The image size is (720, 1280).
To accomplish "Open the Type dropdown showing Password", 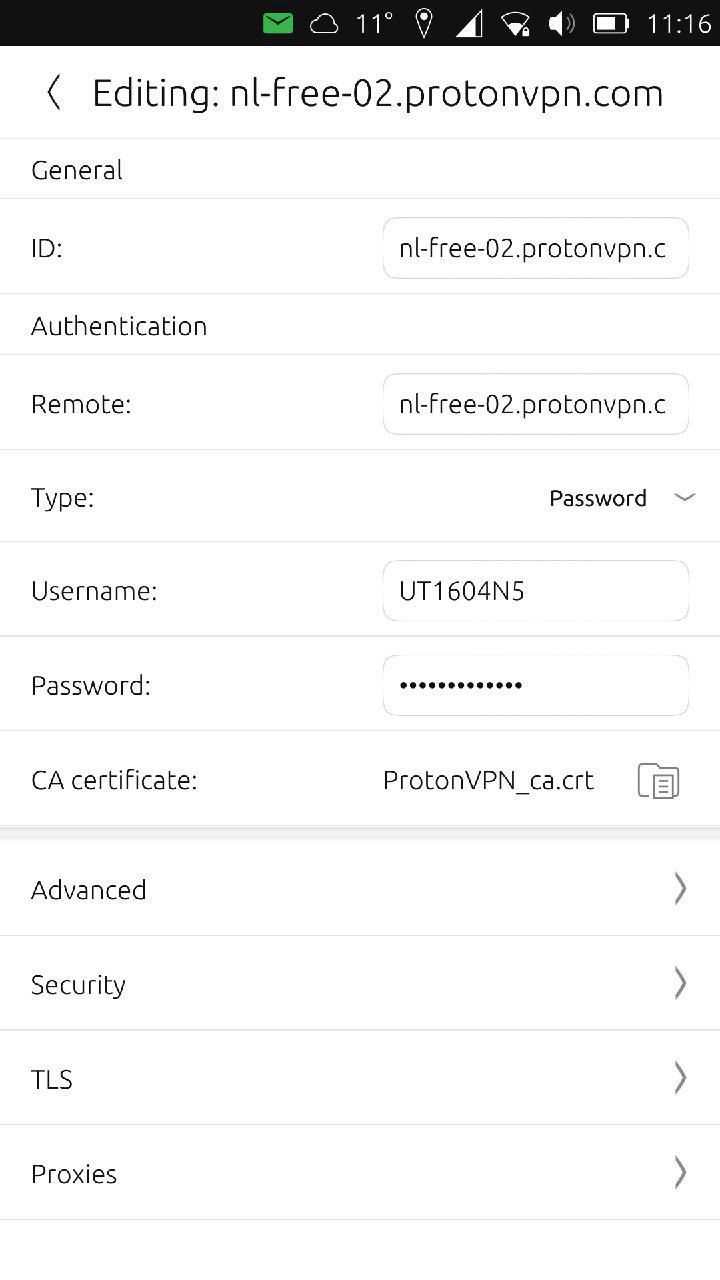I will [620, 498].
